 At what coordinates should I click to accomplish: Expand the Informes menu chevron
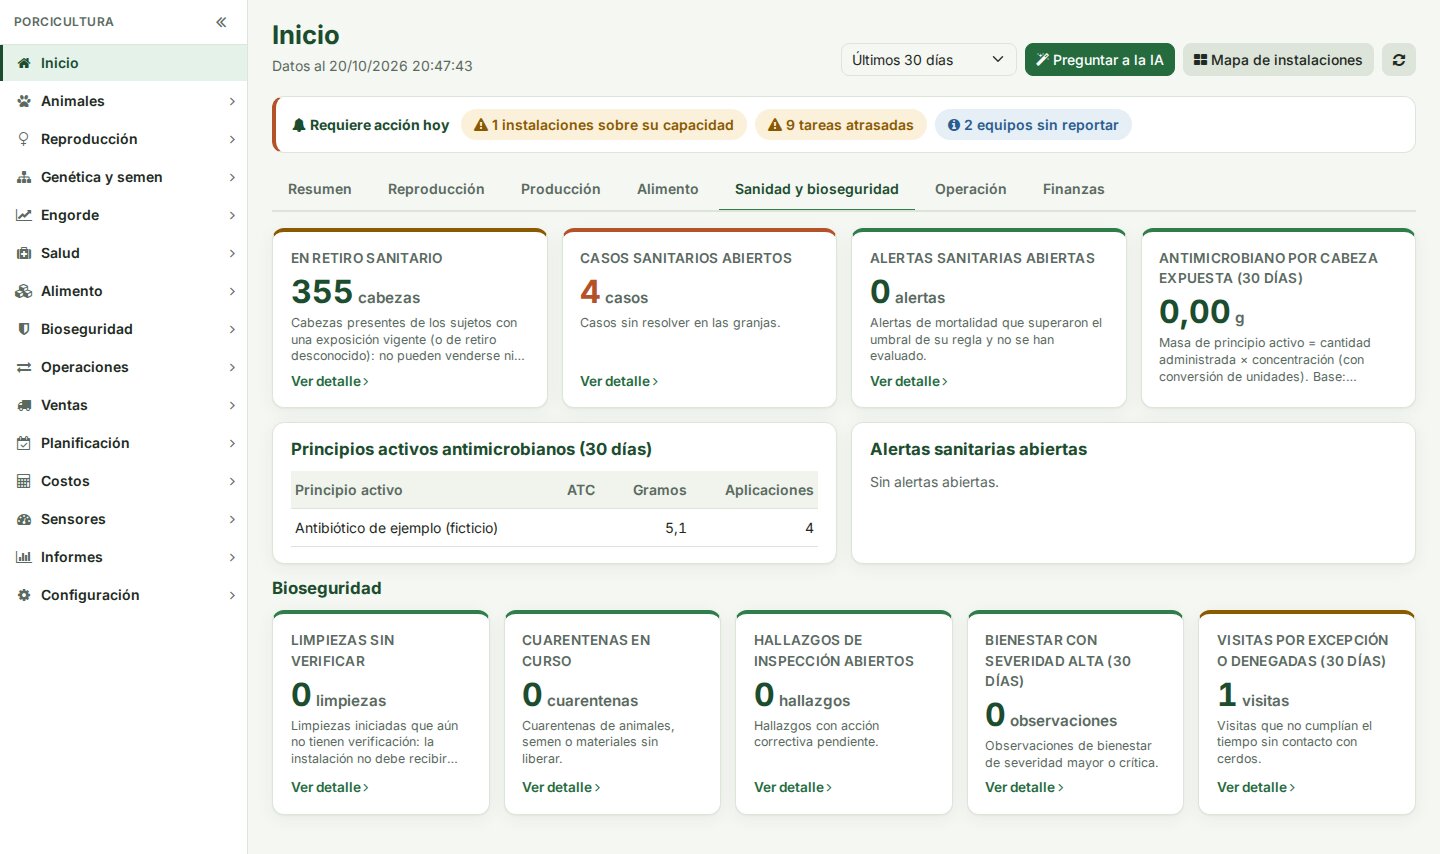pos(232,557)
